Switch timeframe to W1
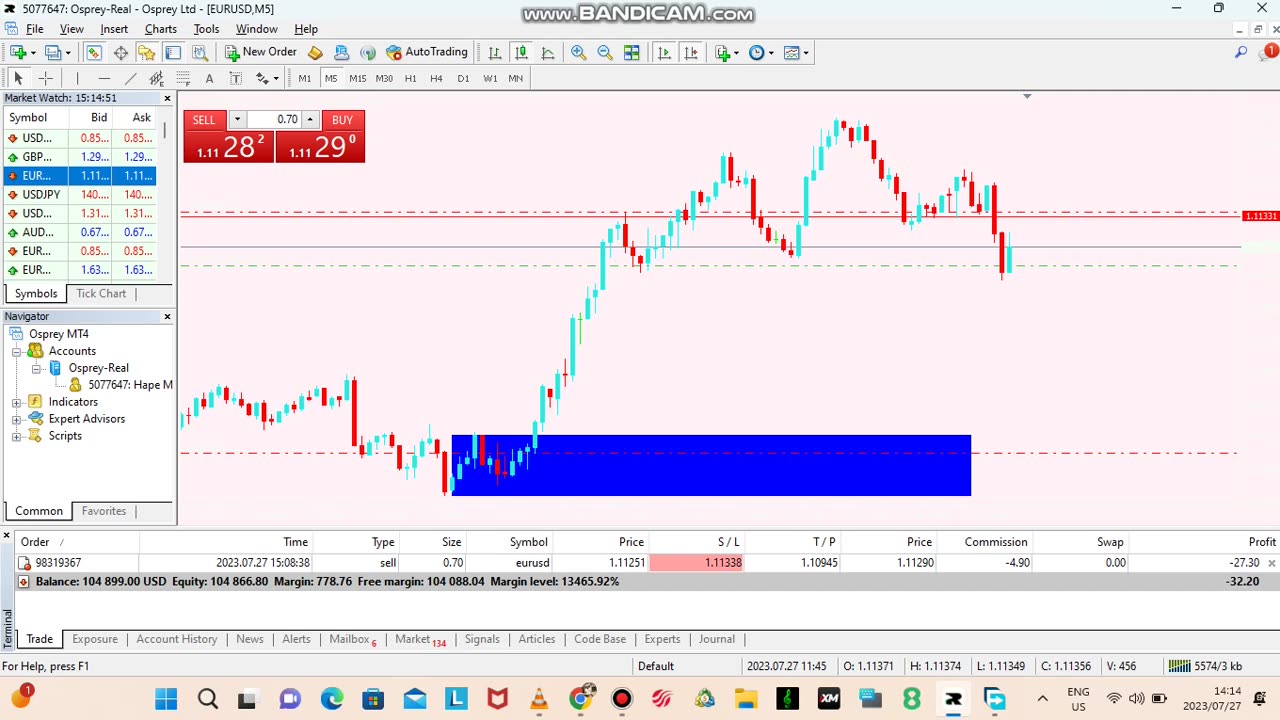 (490, 78)
